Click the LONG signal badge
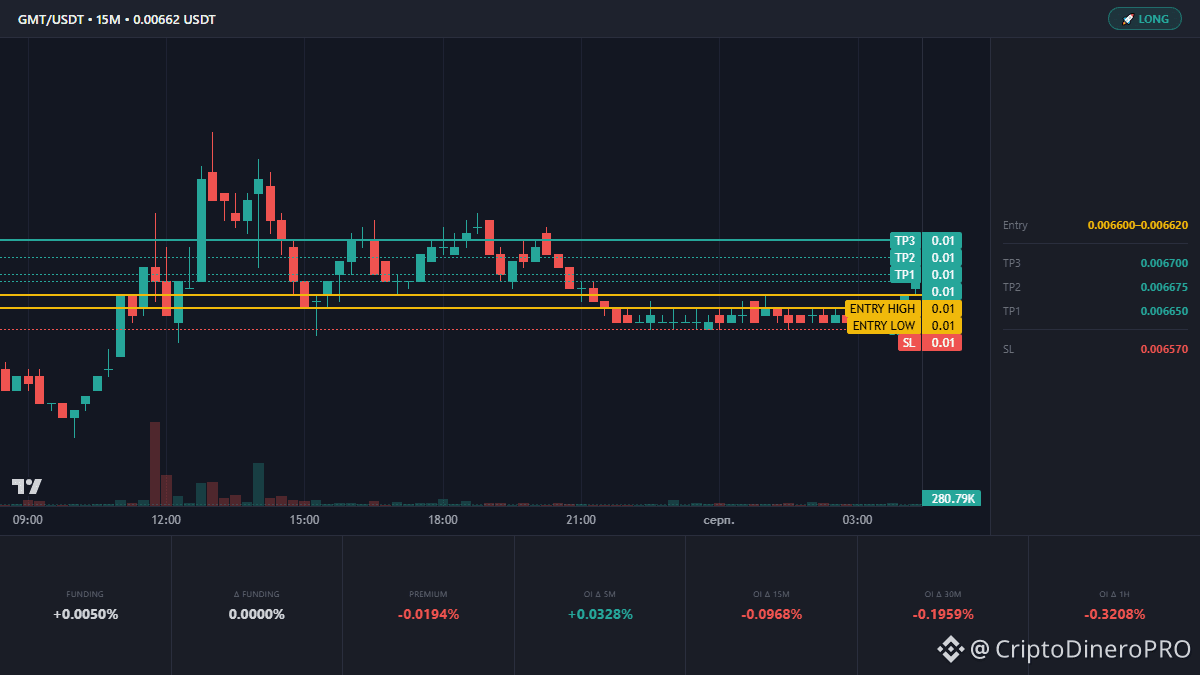1200x675 pixels. [x=1144, y=19]
